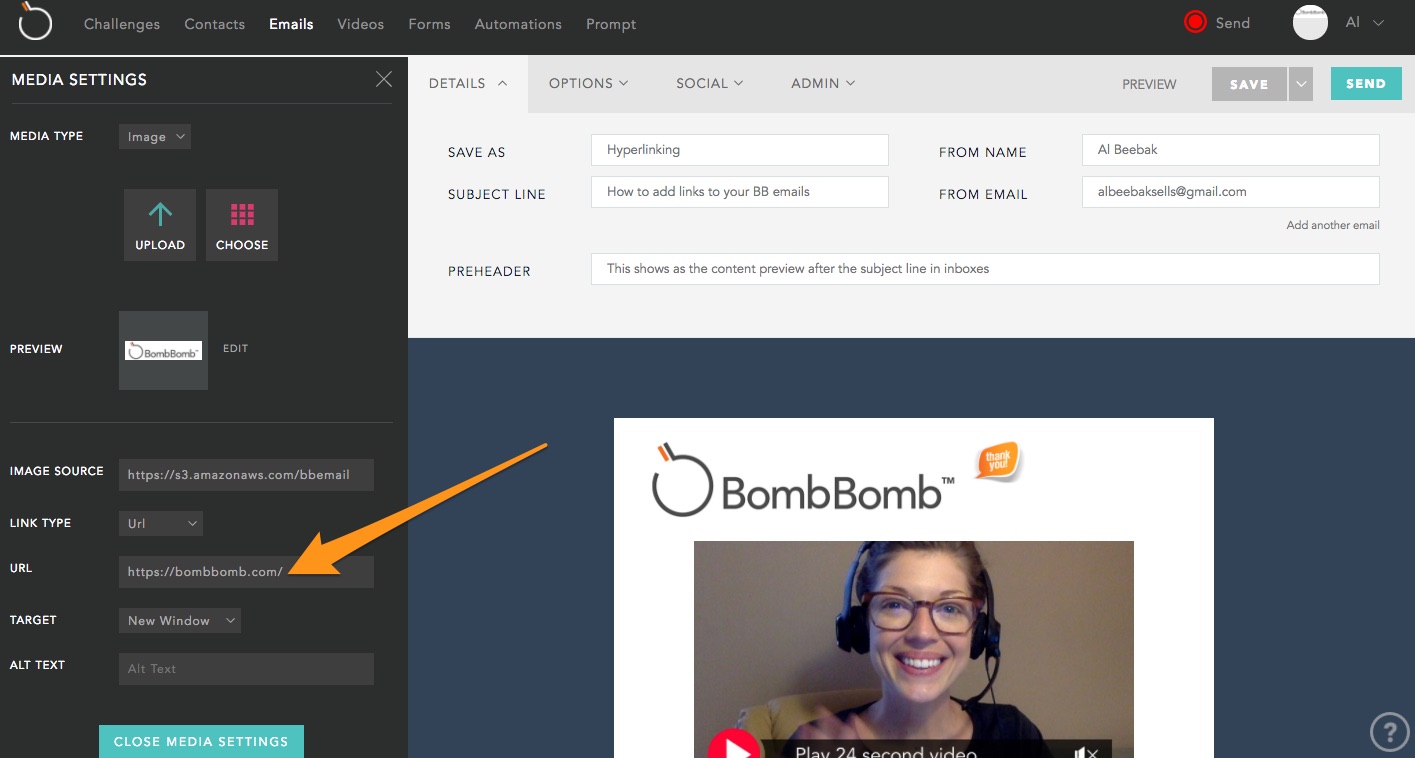1415x758 pixels.
Task: Click the BombBomb logo home icon
Action: pos(35,22)
